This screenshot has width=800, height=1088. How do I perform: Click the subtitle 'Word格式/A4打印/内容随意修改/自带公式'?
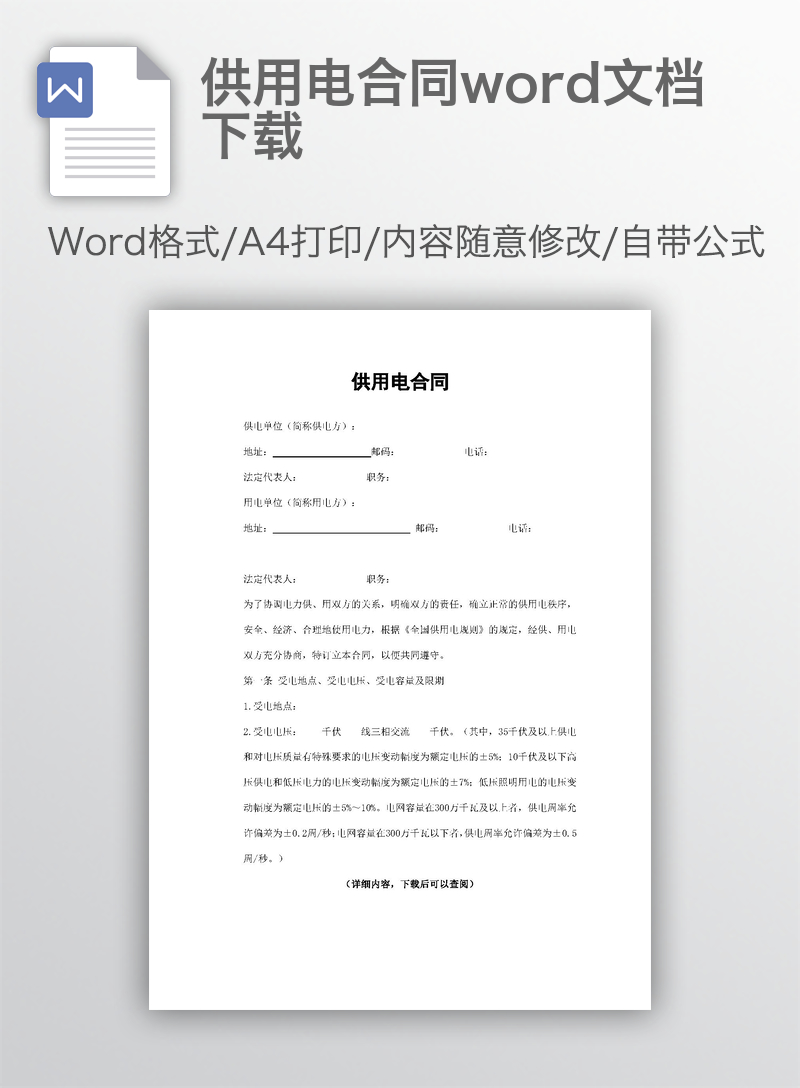point(406,241)
